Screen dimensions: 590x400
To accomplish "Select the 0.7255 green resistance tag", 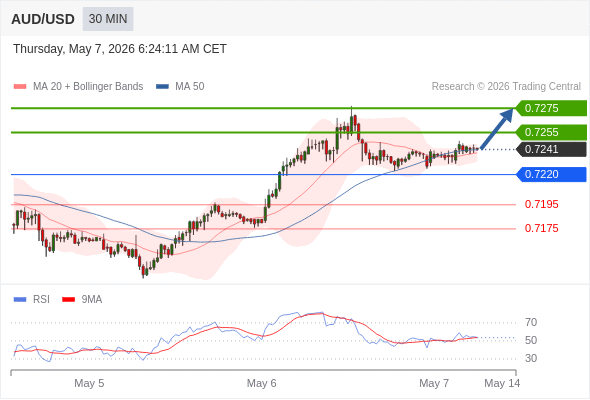I will click(551, 132).
